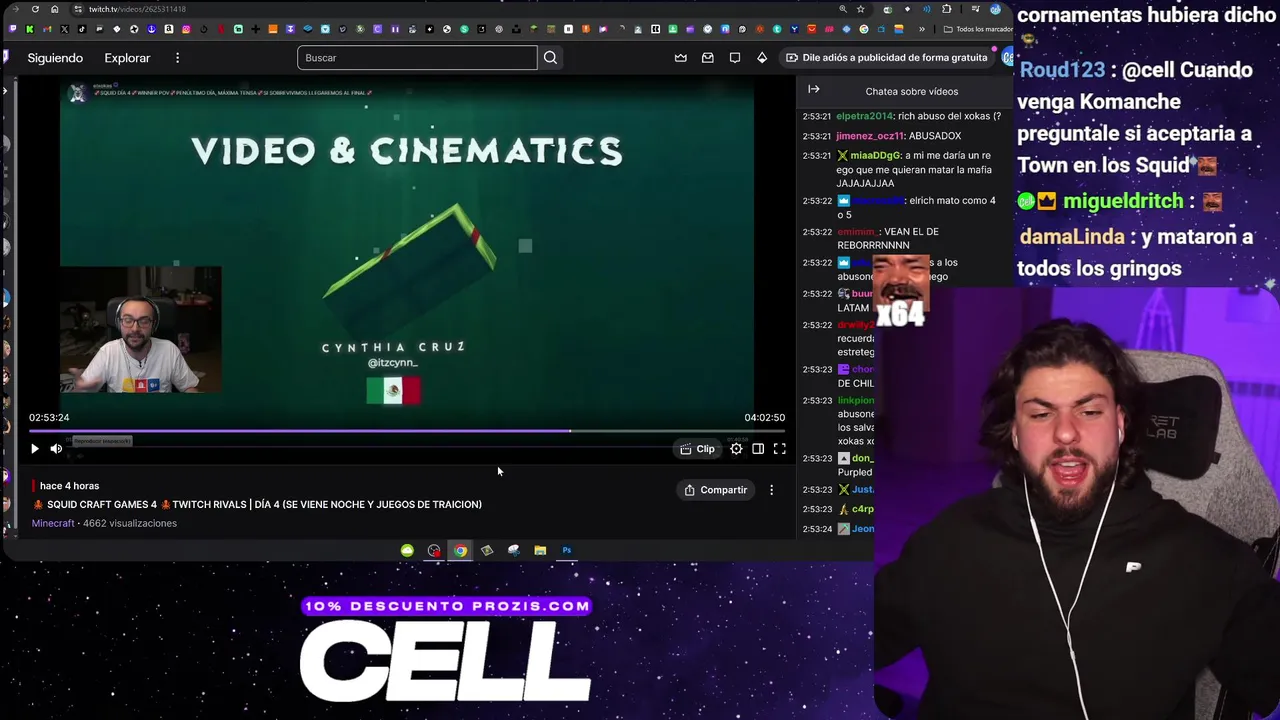Open Photoshop from the taskbar
1280x720 pixels.
click(x=567, y=550)
